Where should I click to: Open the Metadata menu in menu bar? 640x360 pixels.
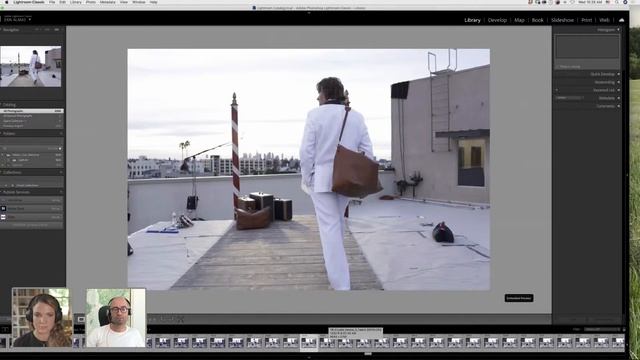point(107,2)
